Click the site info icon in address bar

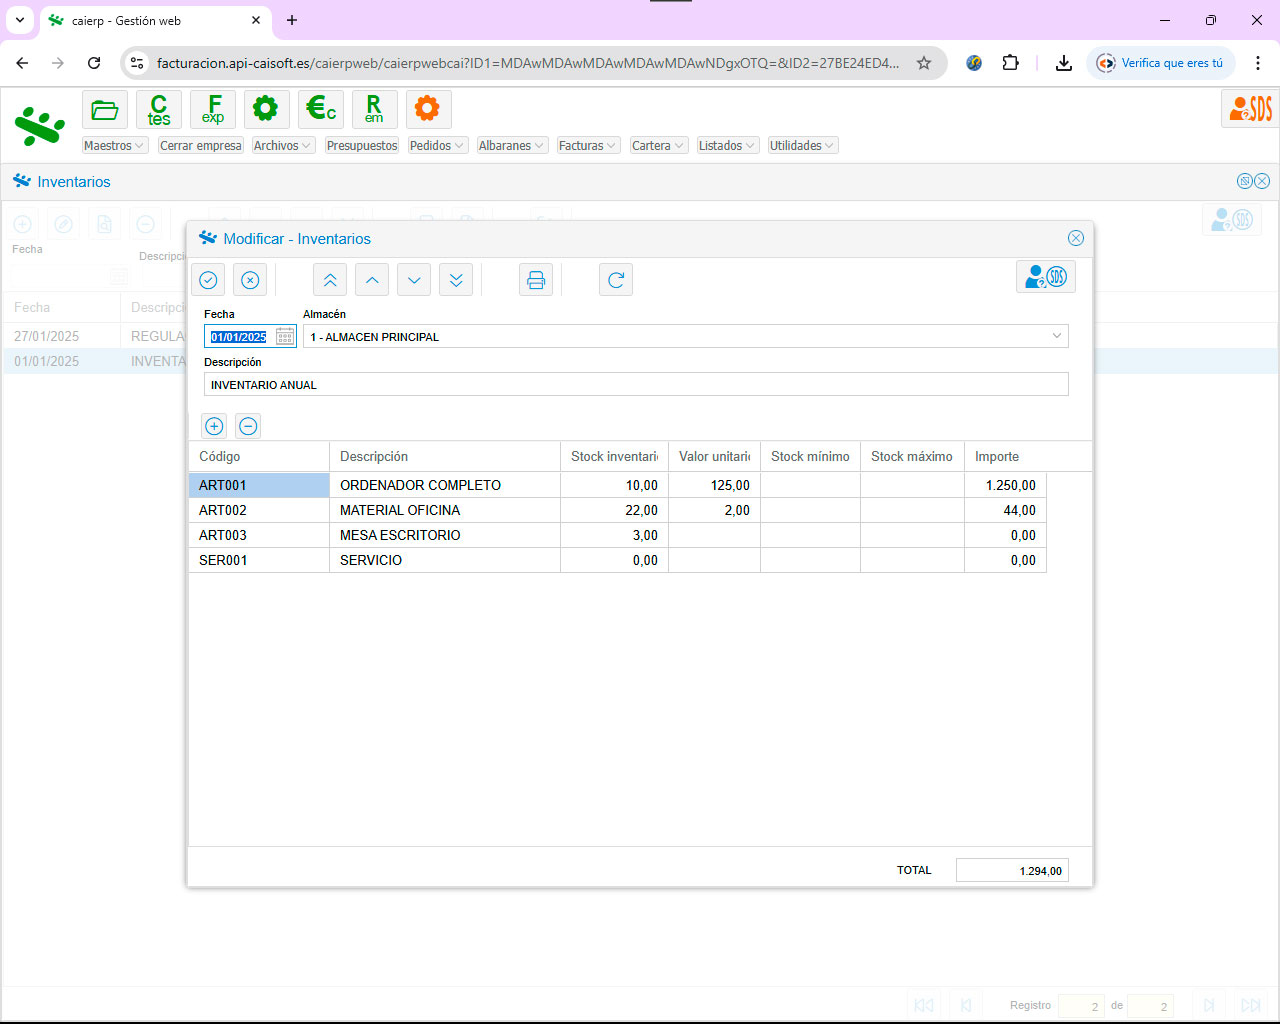pos(138,63)
